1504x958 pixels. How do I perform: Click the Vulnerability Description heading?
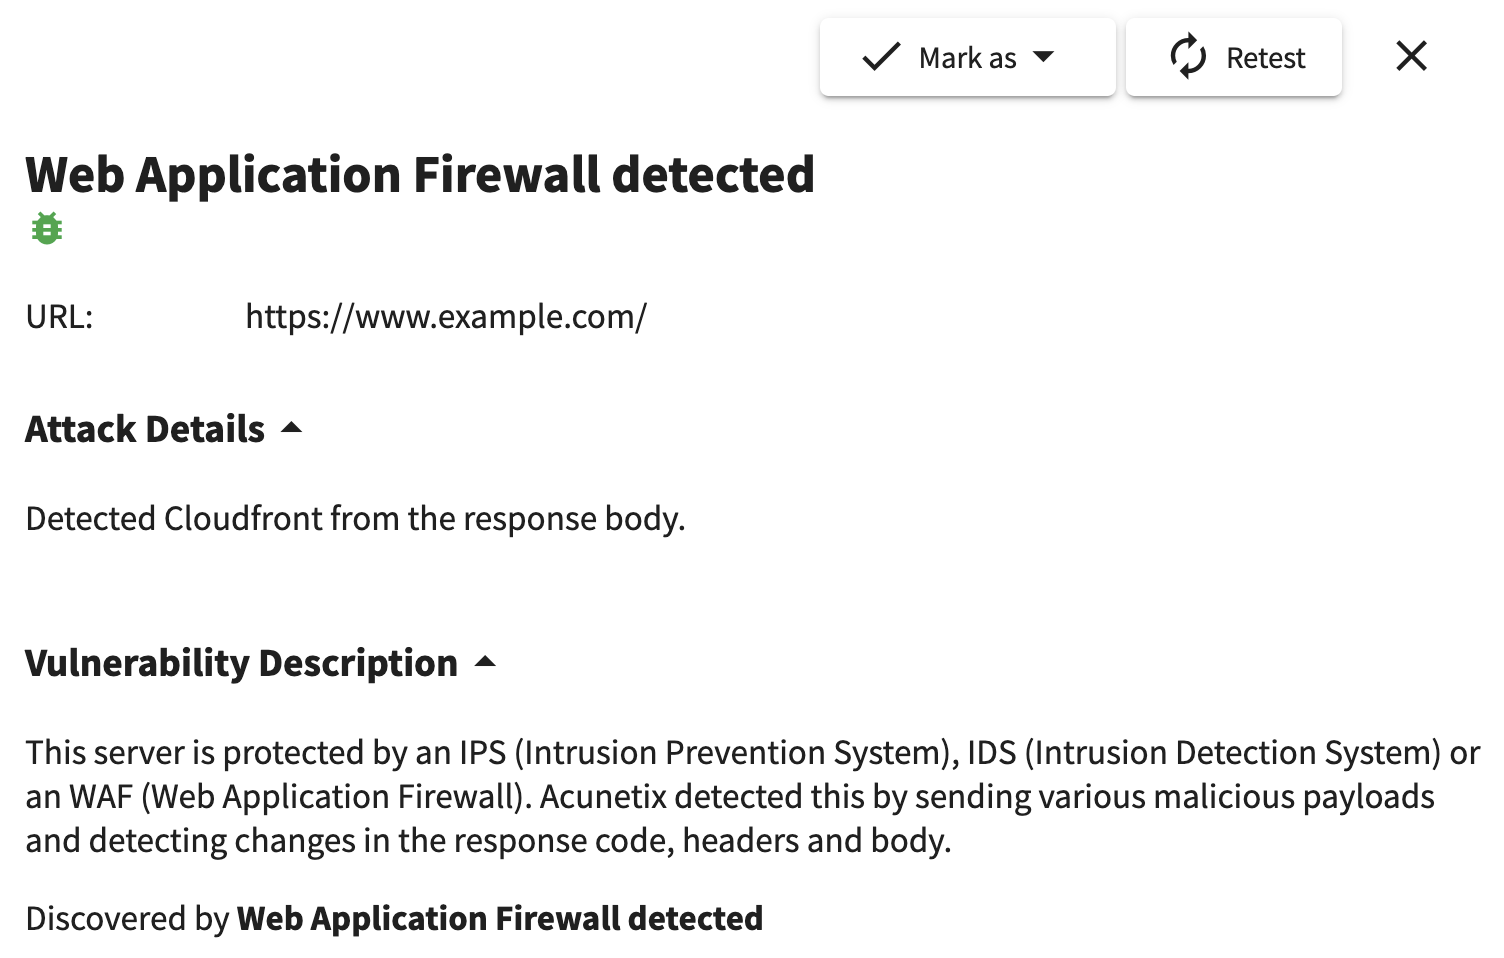pos(241,663)
